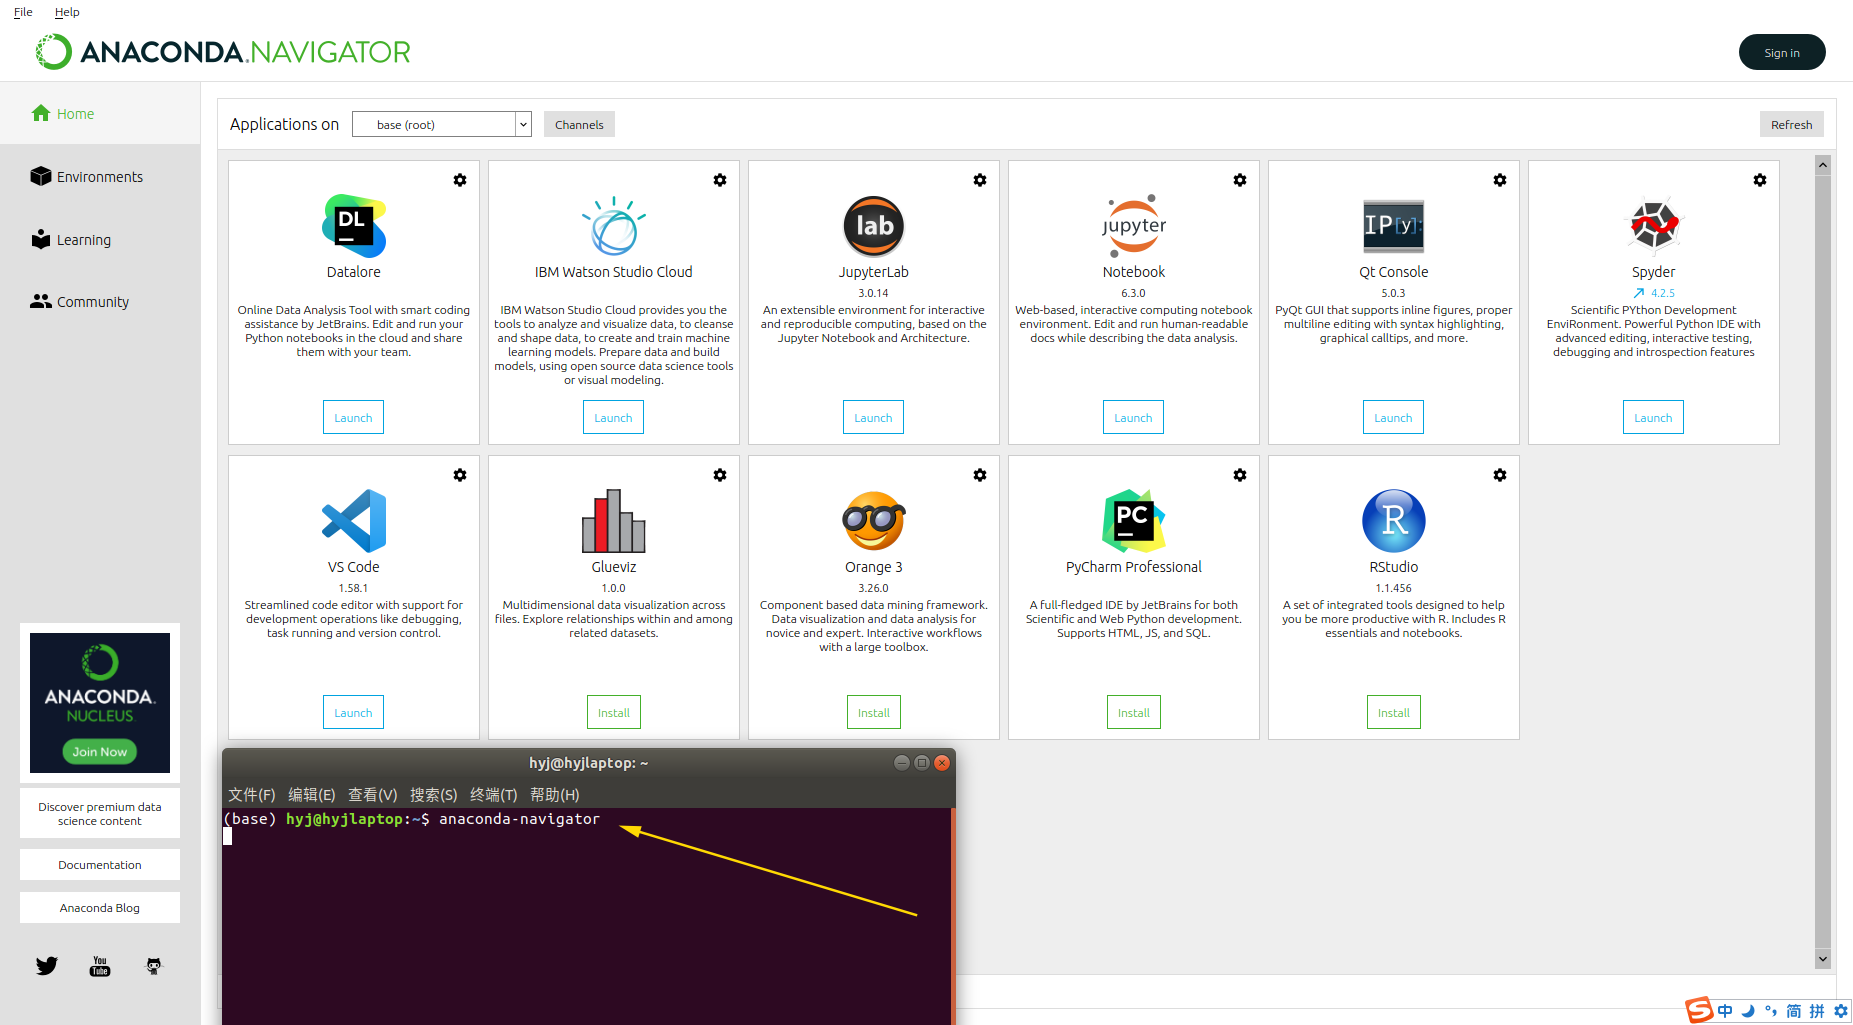This screenshot has width=1853, height=1025.
Task: Open settings gear on Notebook card
Action: 1240,180
